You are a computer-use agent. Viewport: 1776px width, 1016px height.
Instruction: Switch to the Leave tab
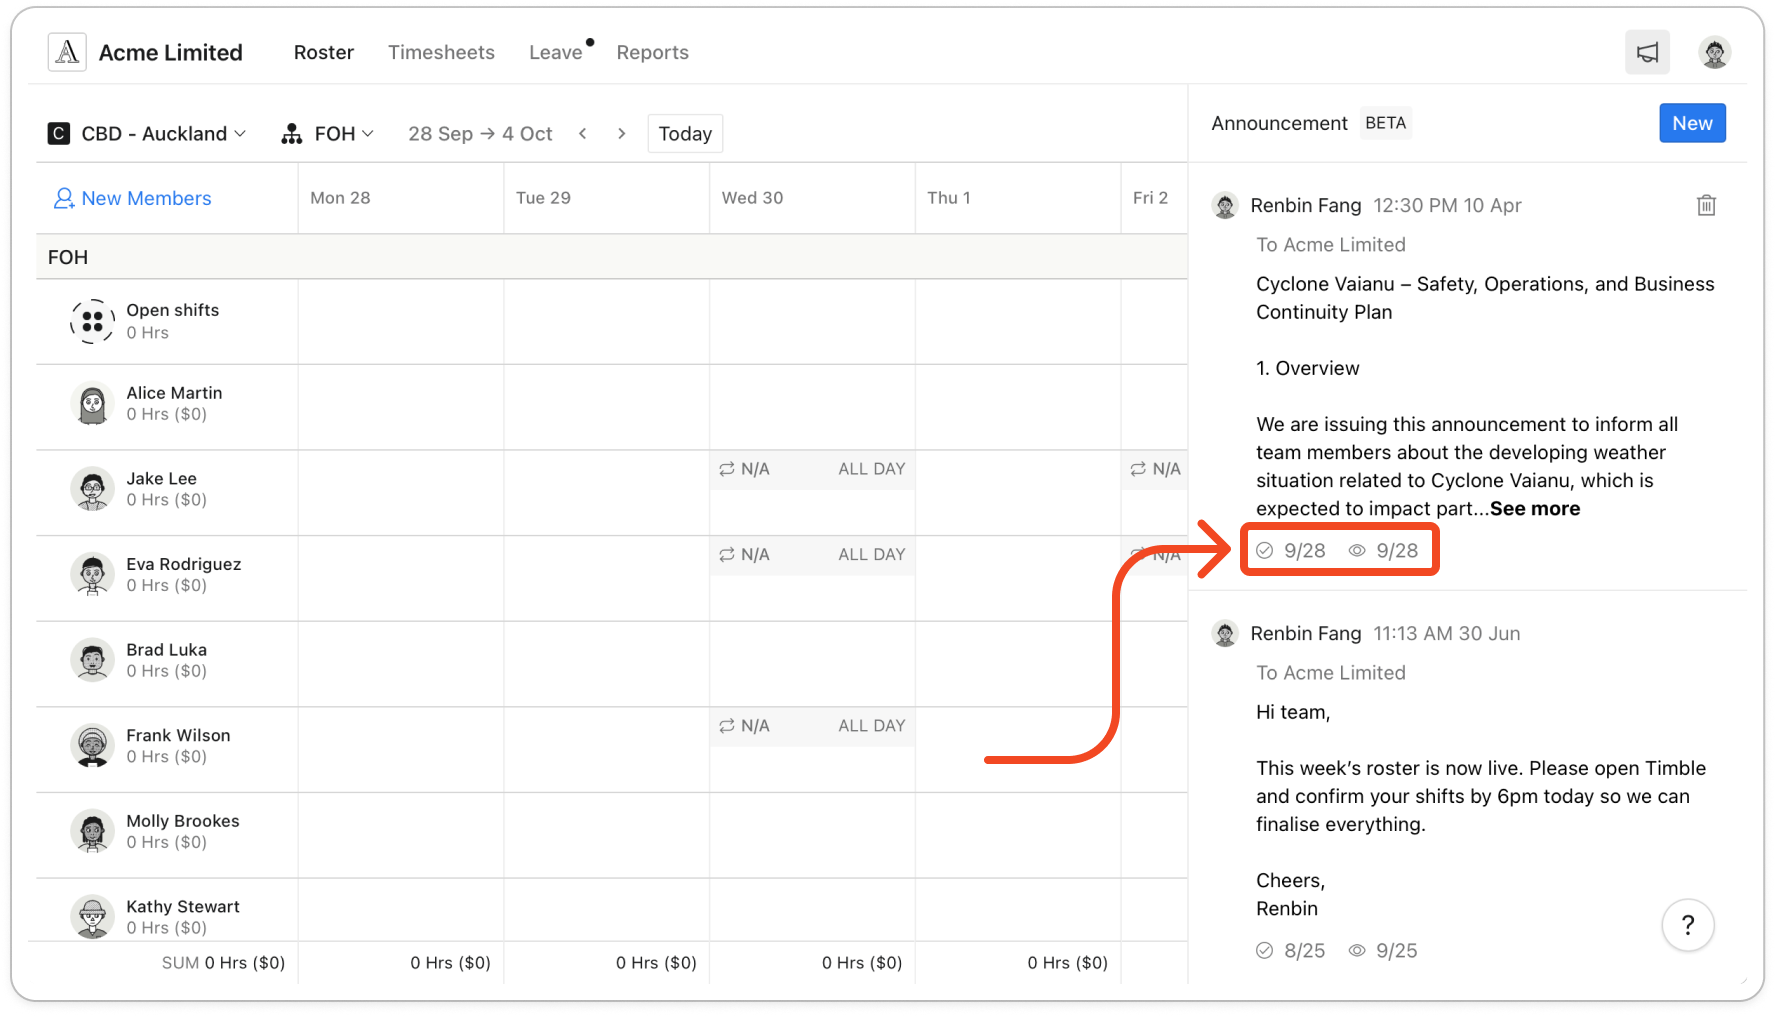tap(556, 52)
